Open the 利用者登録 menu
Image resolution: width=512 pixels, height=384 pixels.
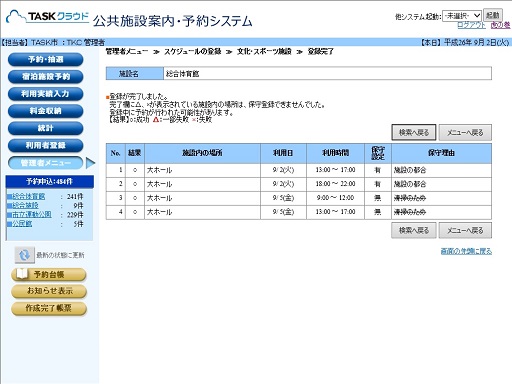45,145
